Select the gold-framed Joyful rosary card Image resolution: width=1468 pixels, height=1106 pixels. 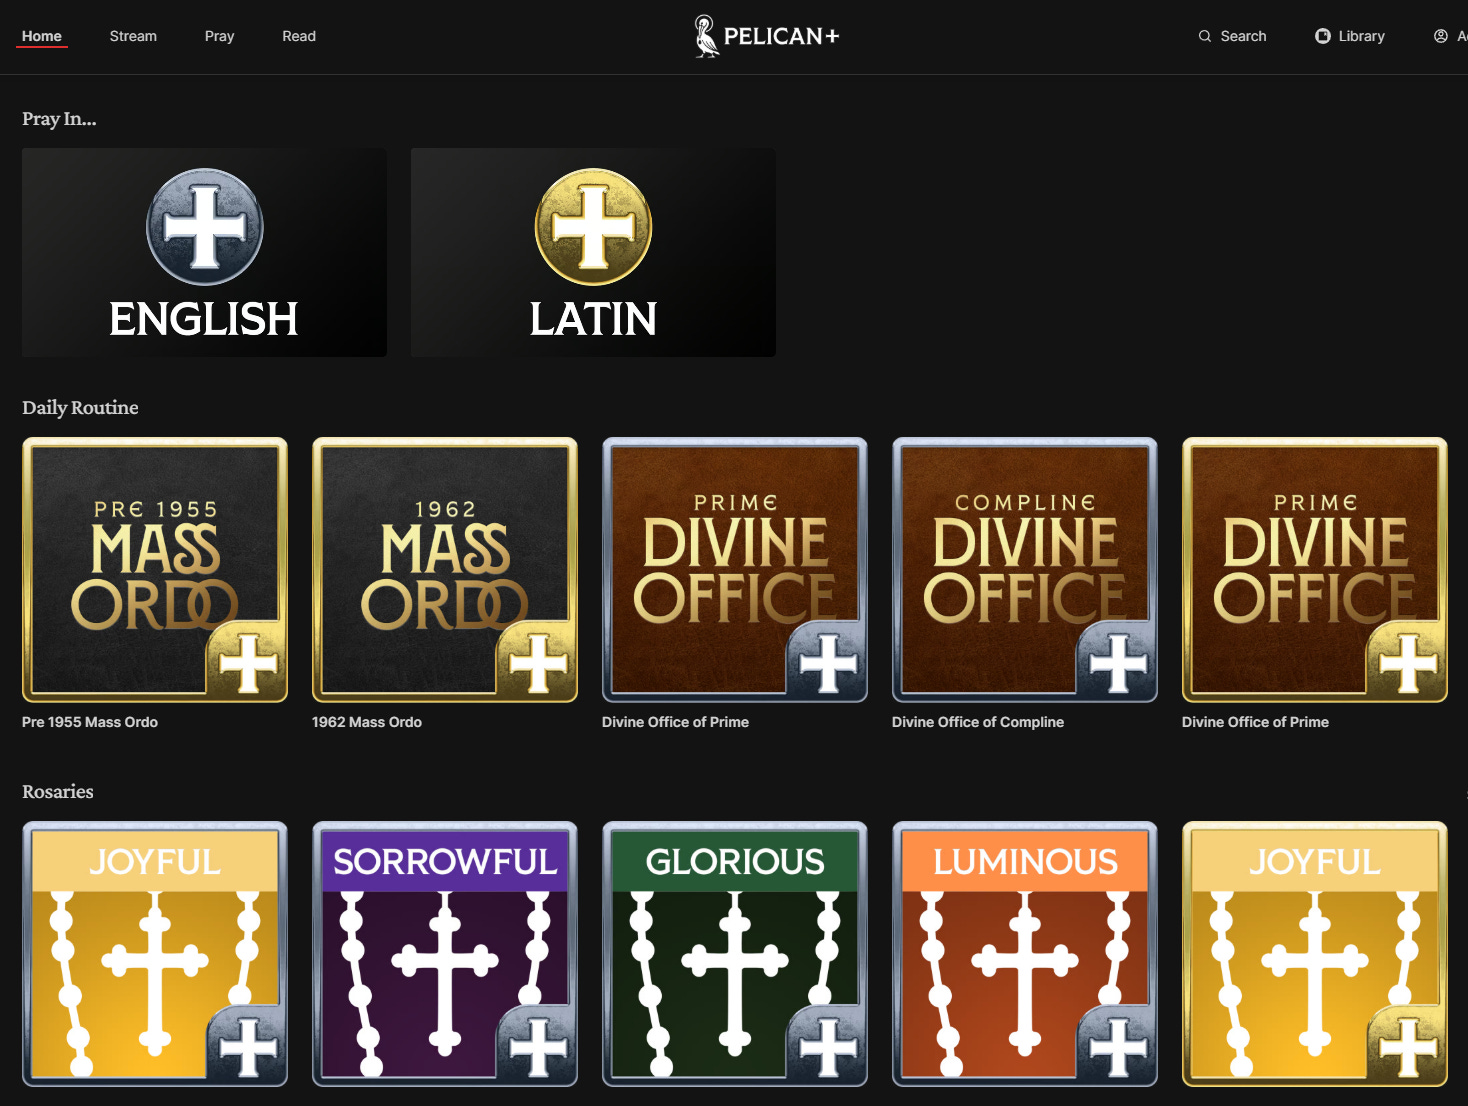(x=1315, y=954)
